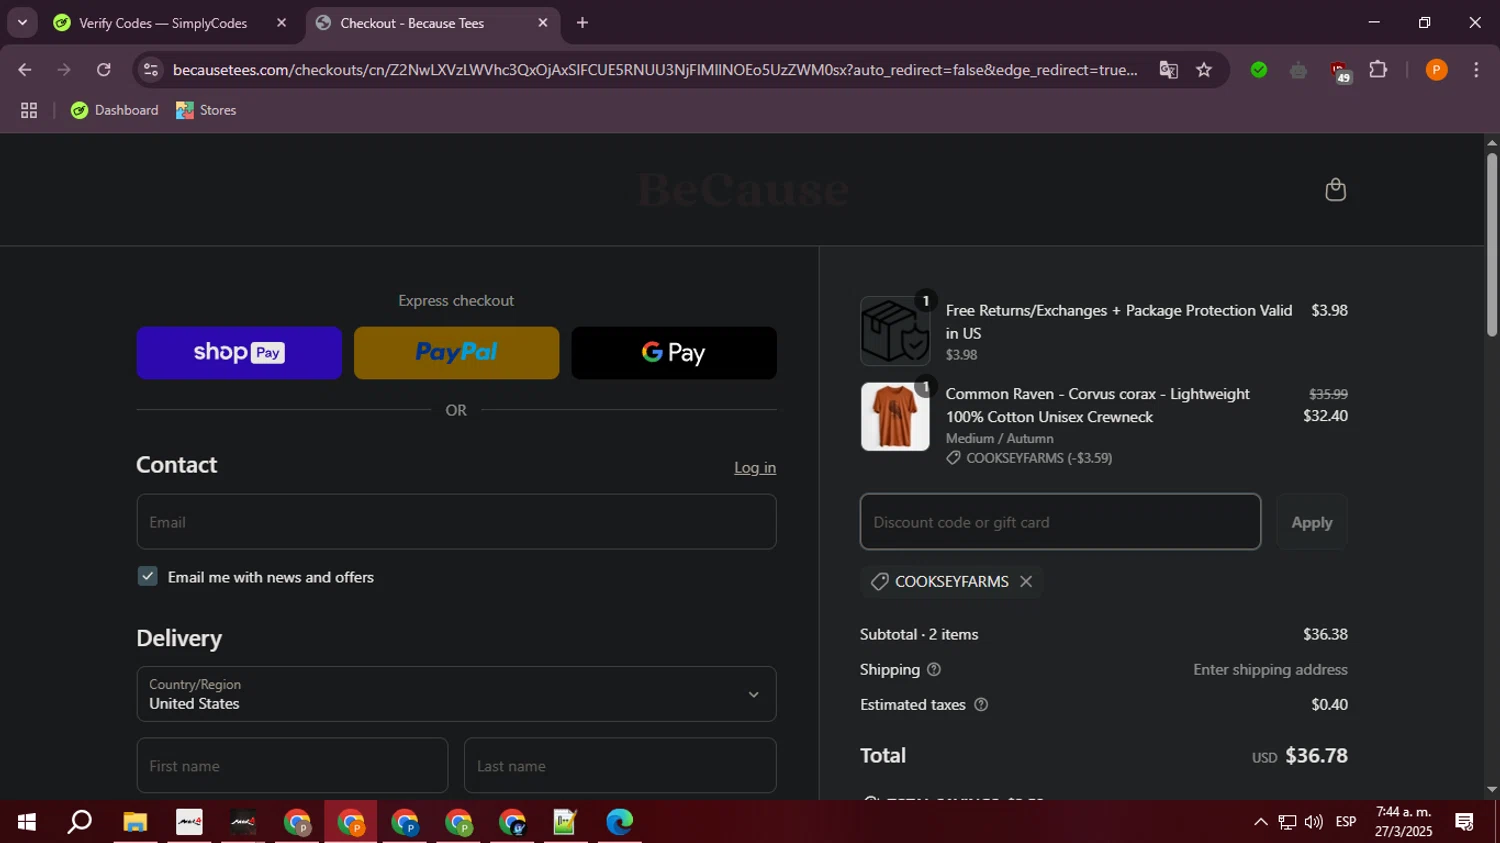Click the Common Raven t-shirt thumbnail
1500x843 pixels.
(x=895, y=416)
